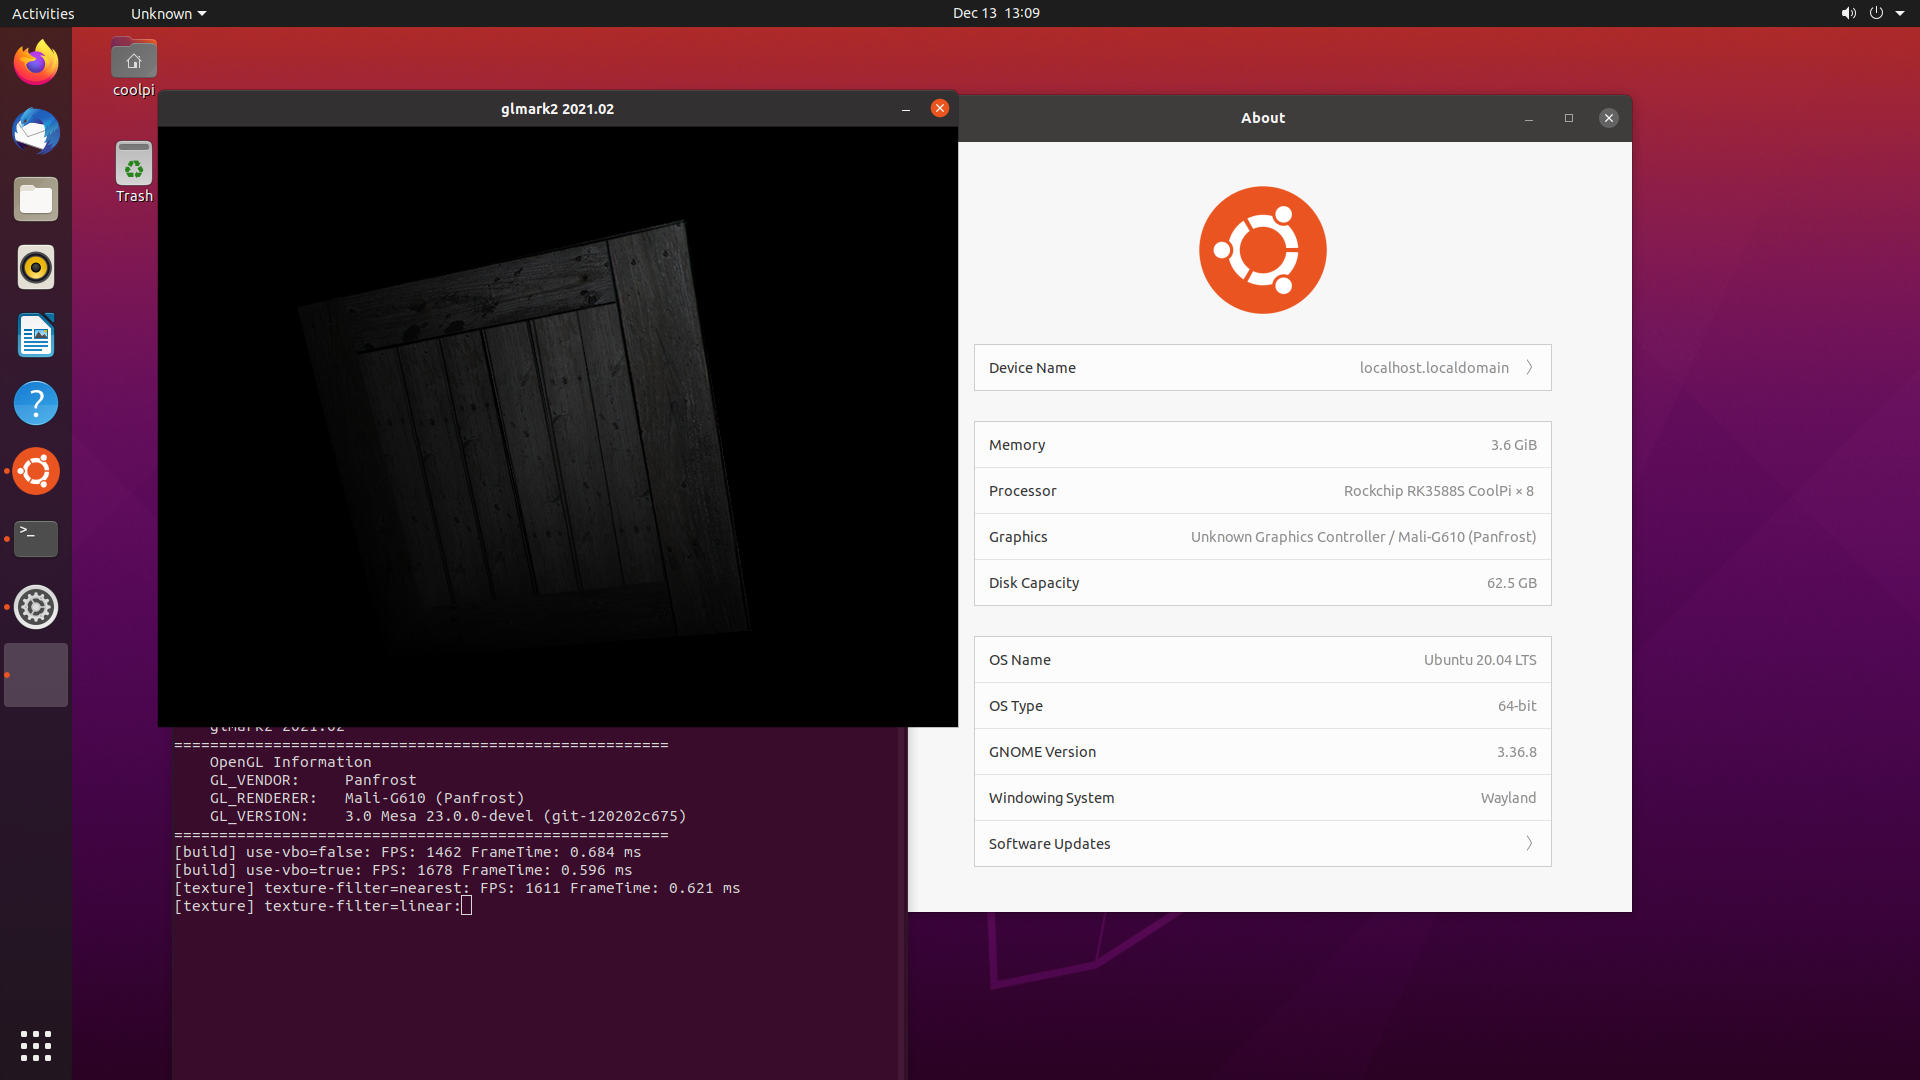Minimize the glmark2 window
This screenshot has width=1920, height=1080.
(x=906, y=109)
